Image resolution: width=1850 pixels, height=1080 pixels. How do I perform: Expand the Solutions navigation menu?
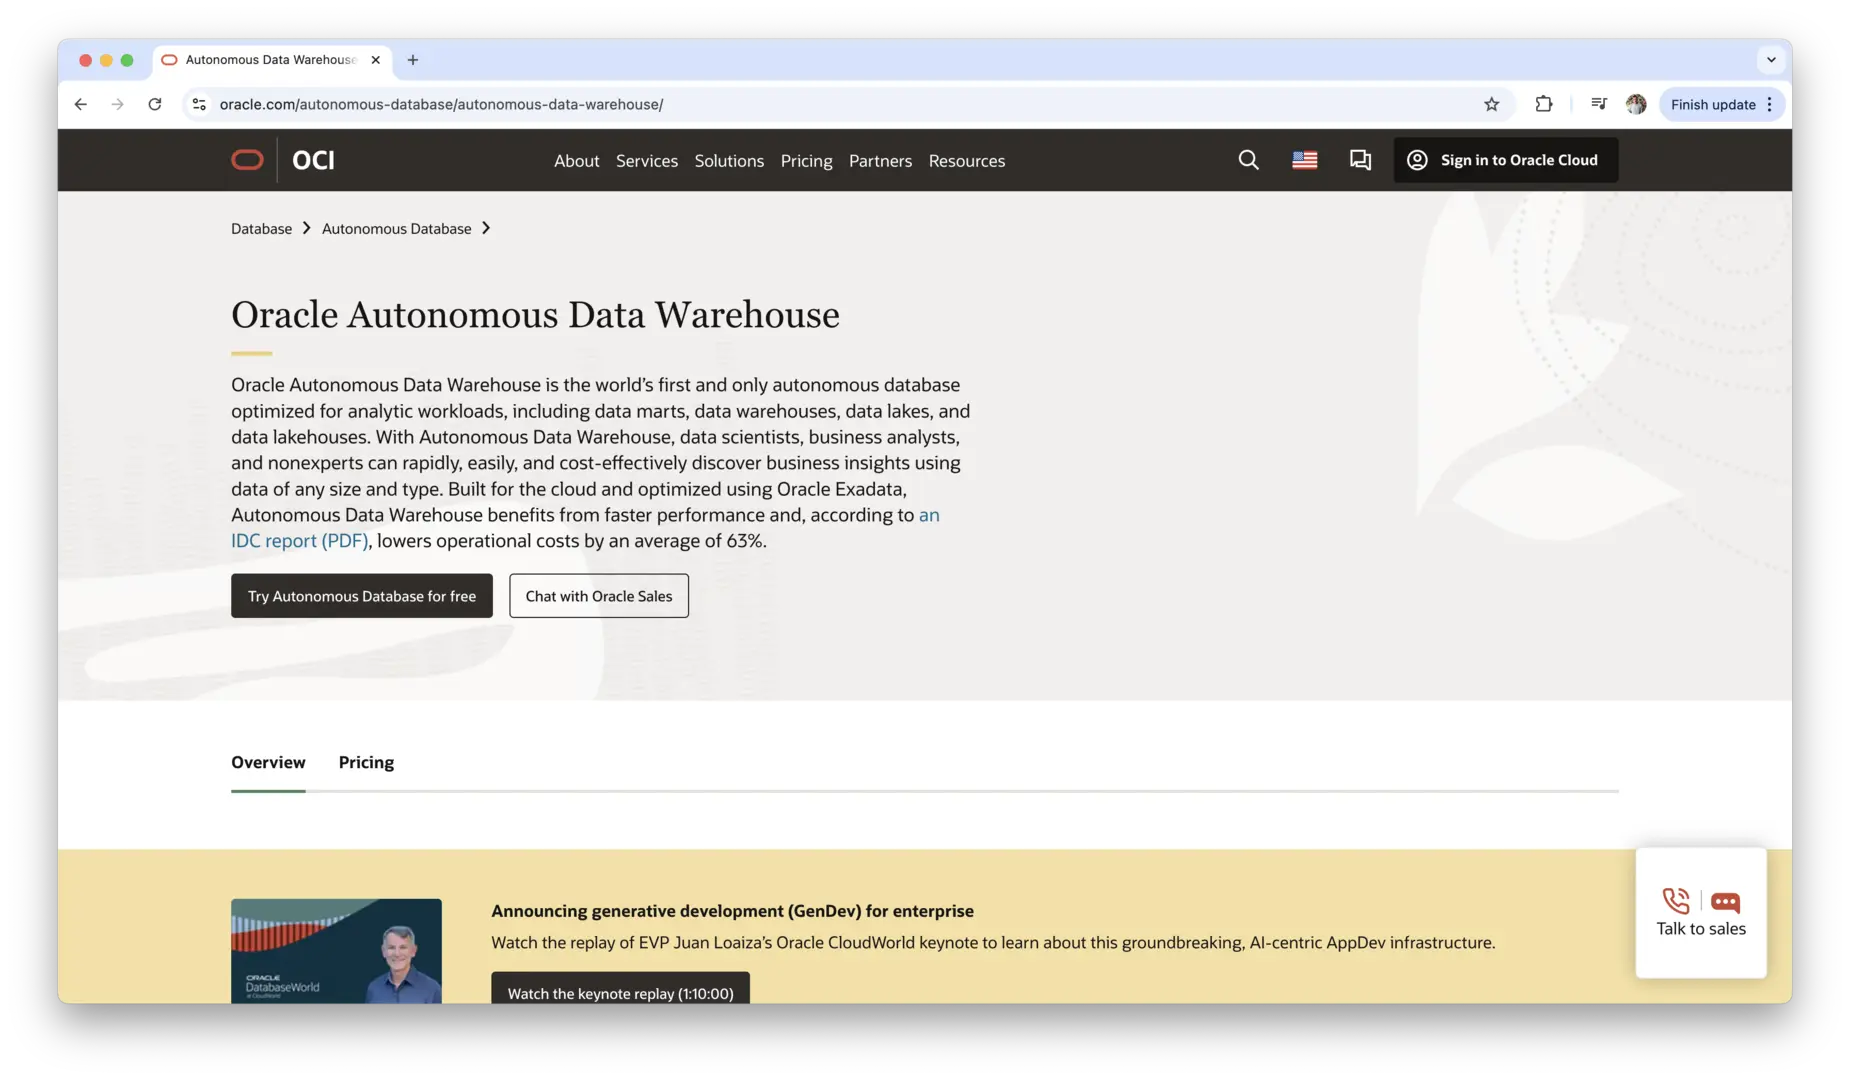[729, 161]
